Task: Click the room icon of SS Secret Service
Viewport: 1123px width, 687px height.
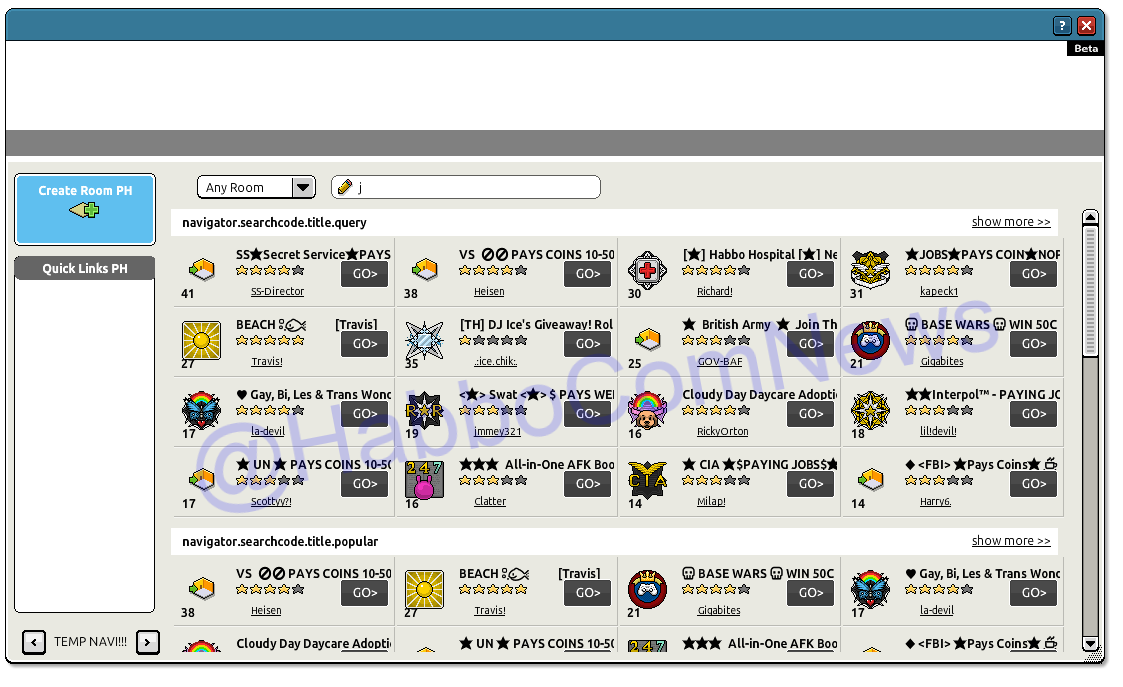Action: 202,269
